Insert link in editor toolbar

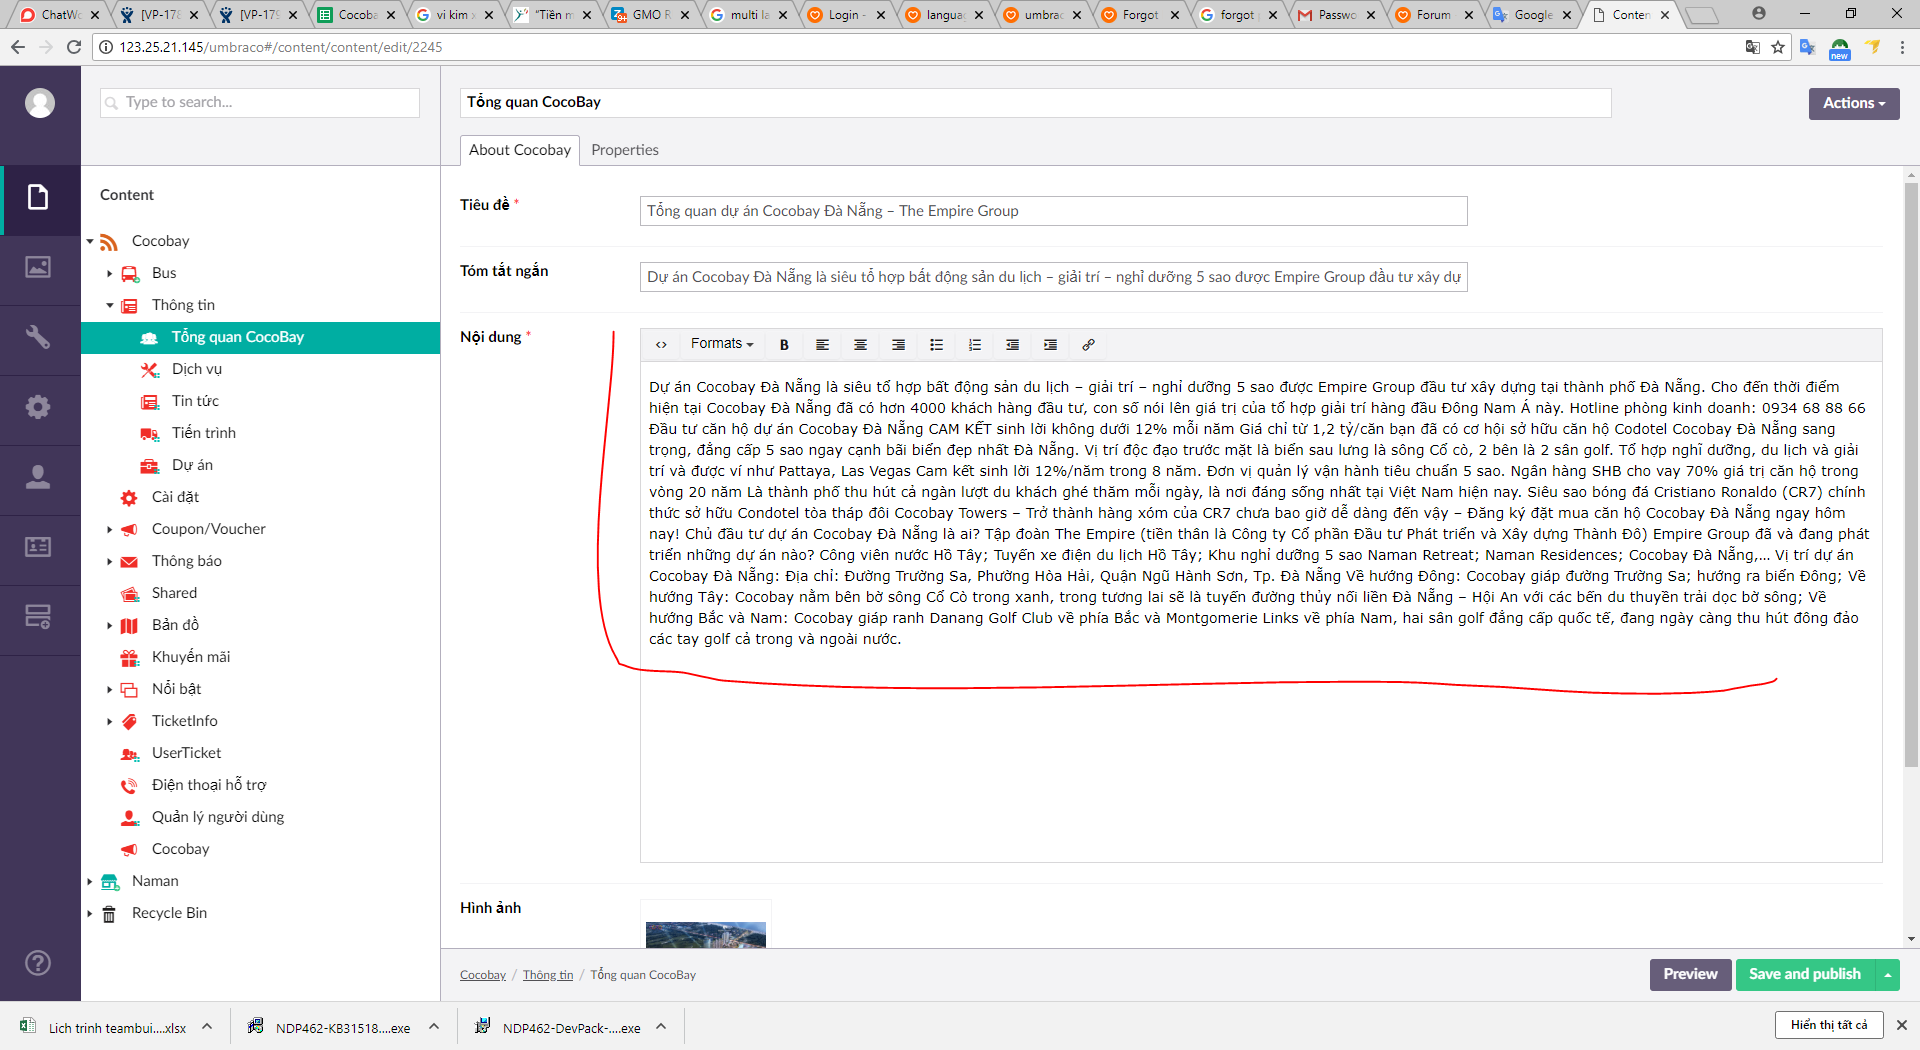tap(1088, 345)
